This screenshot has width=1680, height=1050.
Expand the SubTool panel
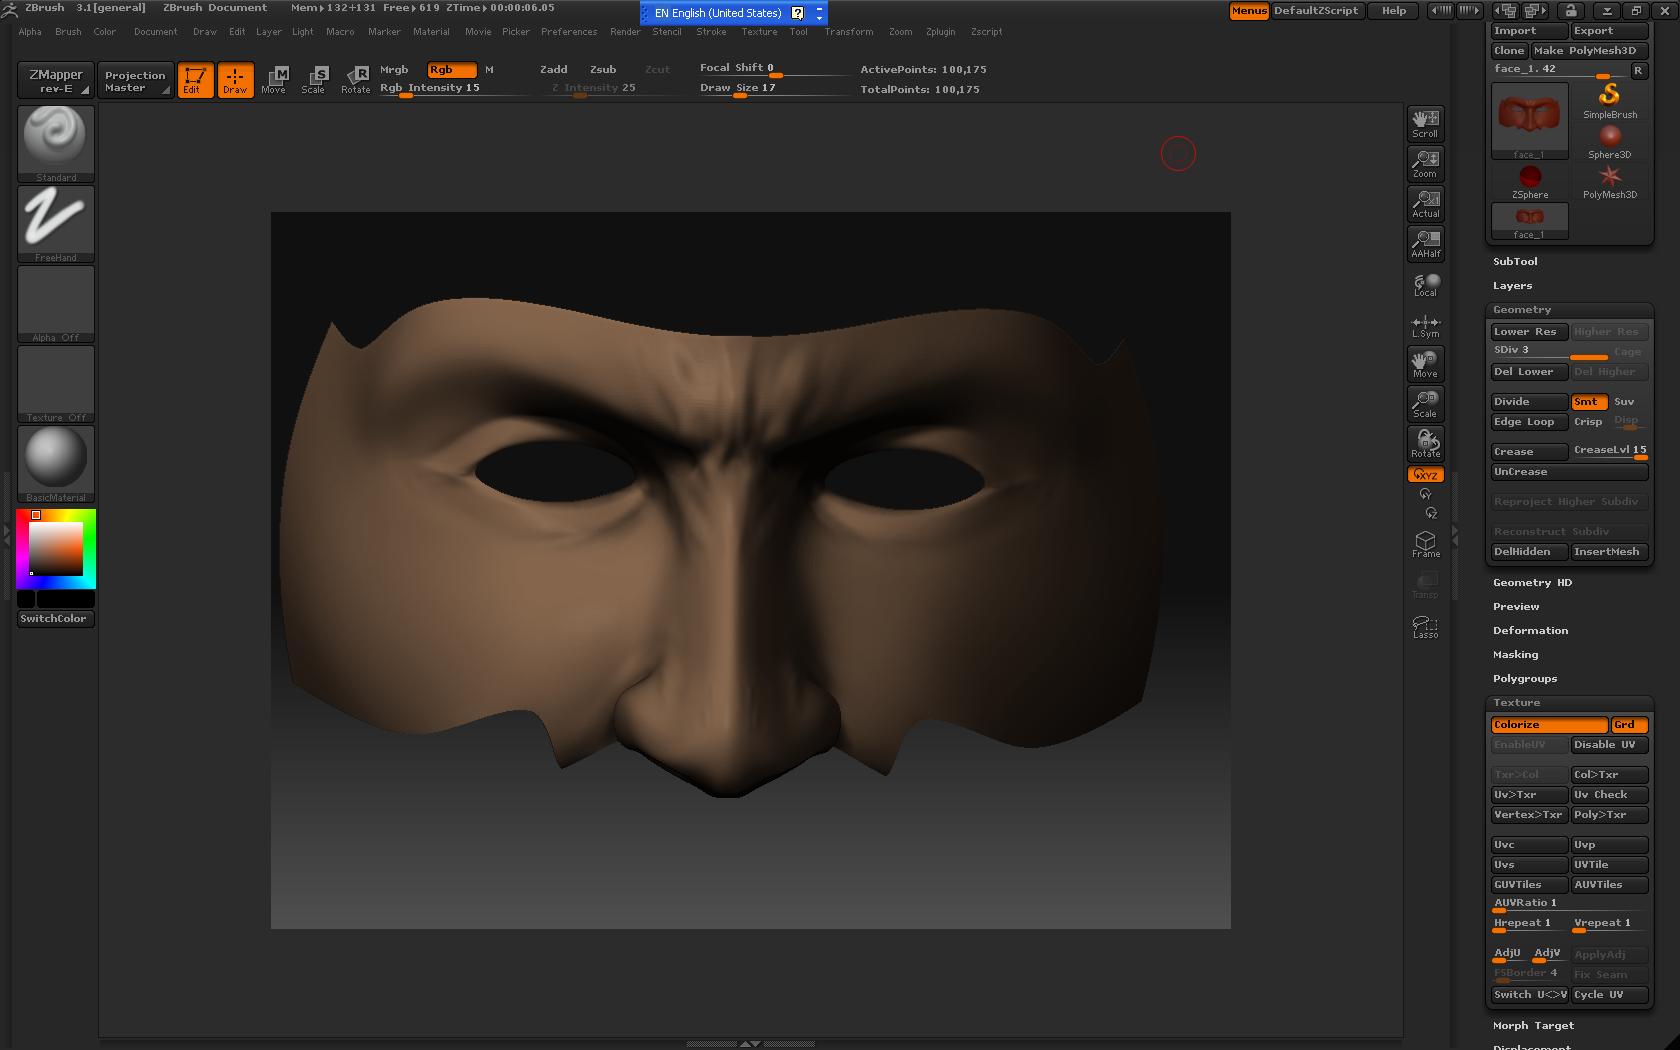[x=1515, y=262]
